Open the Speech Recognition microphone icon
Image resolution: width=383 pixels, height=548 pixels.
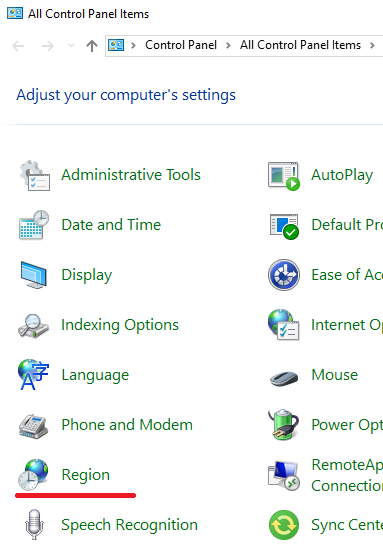tap(34, 525)
